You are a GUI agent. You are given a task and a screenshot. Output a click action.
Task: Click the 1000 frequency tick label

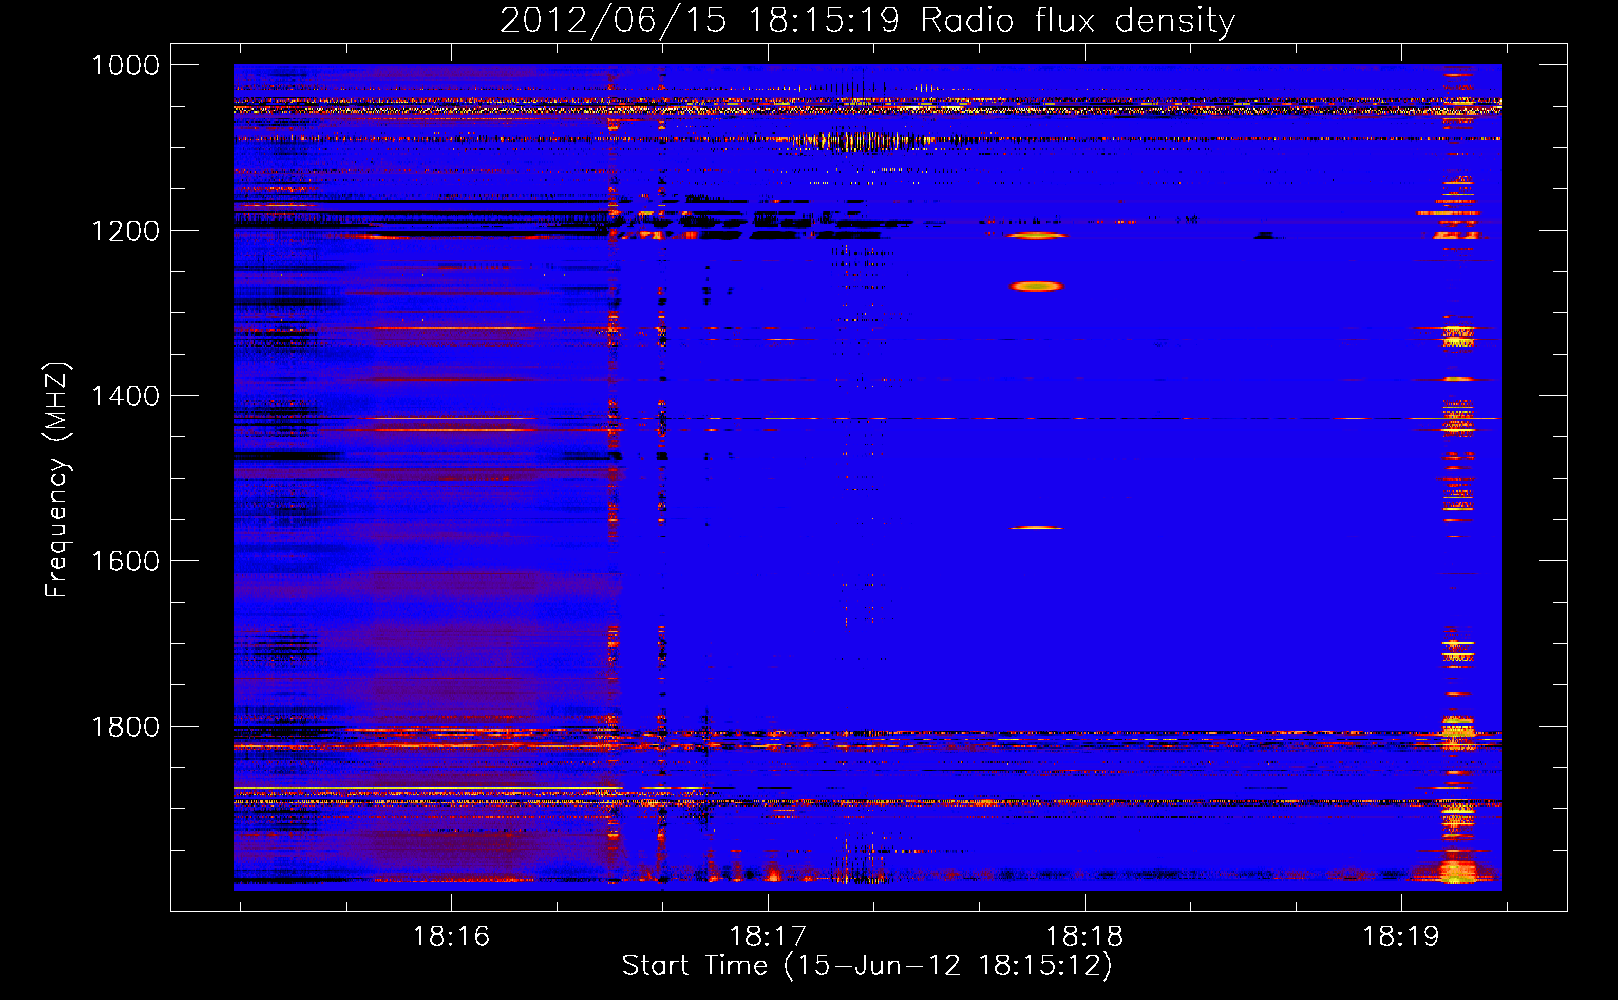pos(125,65)
